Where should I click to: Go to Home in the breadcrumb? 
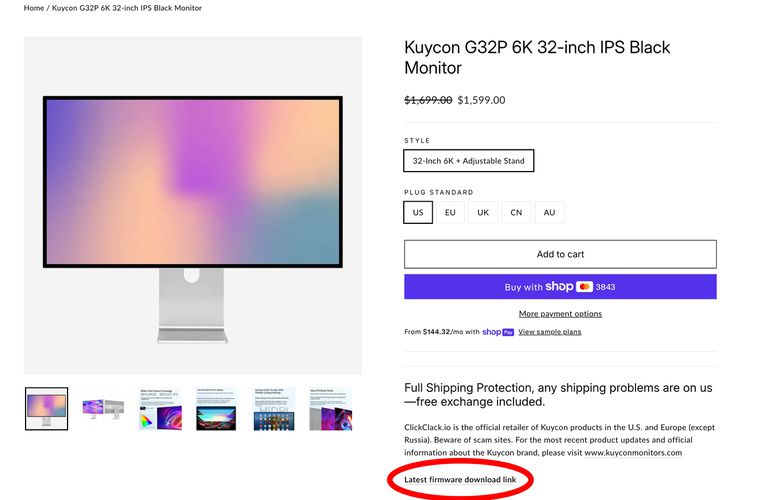pyautogui.click(x=33, y=8)
